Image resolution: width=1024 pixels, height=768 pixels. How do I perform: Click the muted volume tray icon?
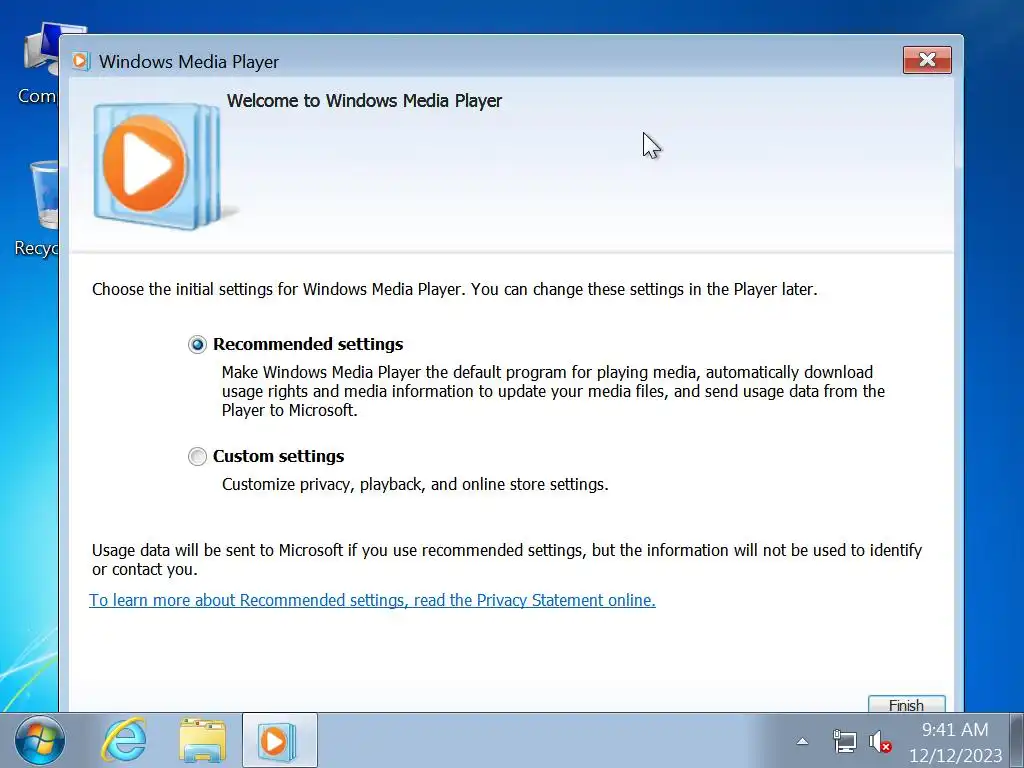coord(880,742)
